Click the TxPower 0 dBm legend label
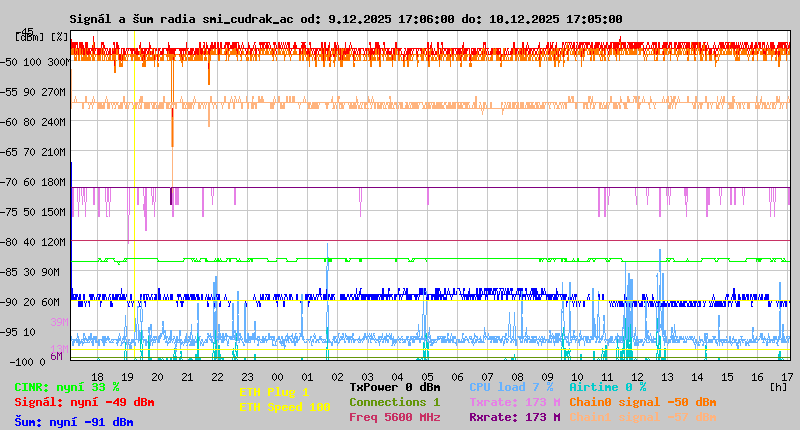Image resolution: width=800 pixels, height=430 pixels. (394, 387)
